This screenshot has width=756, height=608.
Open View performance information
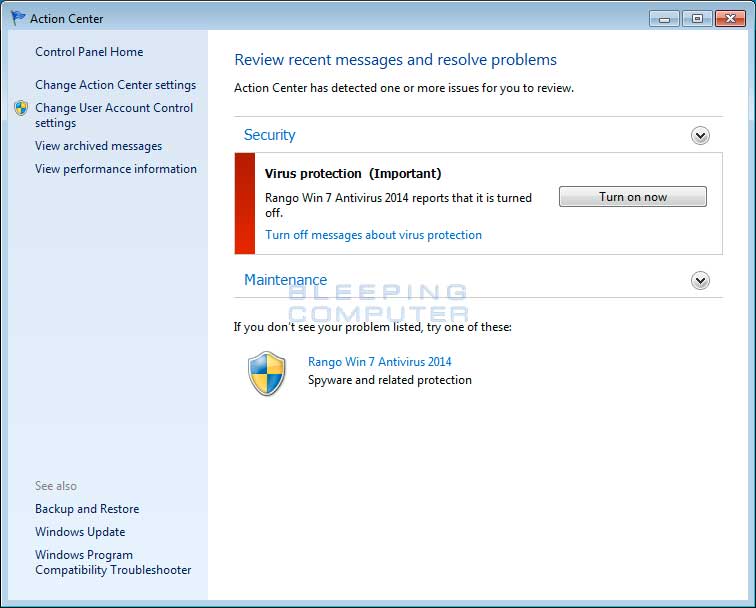coord(116,169)
